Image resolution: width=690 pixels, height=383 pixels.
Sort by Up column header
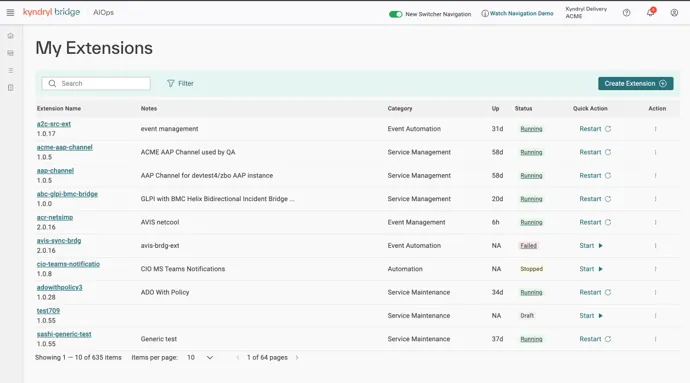coord(495,108)
